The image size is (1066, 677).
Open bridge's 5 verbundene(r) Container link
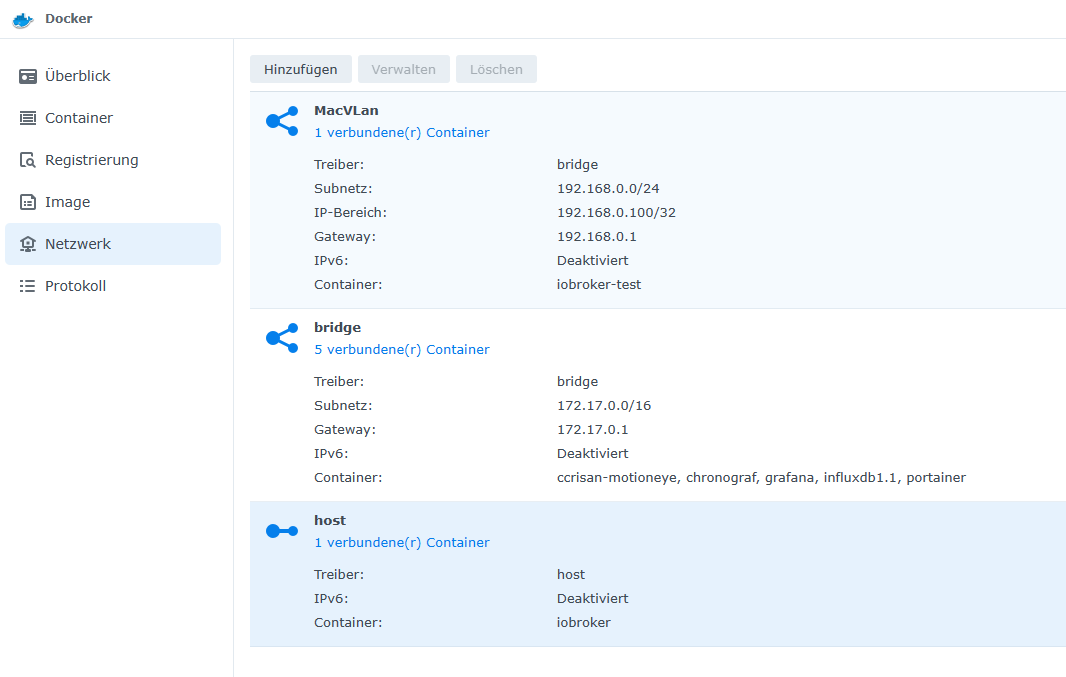pyautogui.click(x=401, y=349)
